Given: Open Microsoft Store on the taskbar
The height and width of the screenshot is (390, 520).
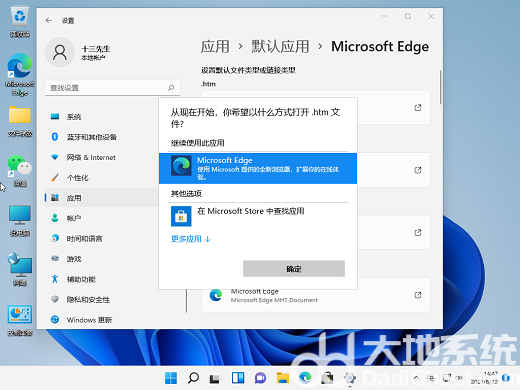Looking at the screenshot, I should (x=327, y=378).
